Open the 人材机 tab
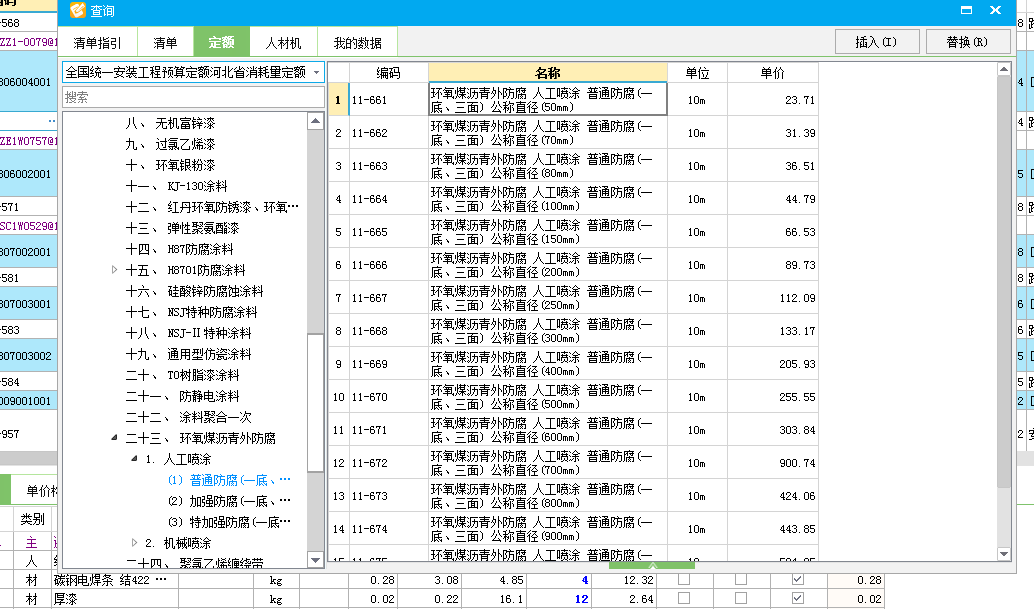Screen dimensions: 1034x609 click(x=284, y=43)
